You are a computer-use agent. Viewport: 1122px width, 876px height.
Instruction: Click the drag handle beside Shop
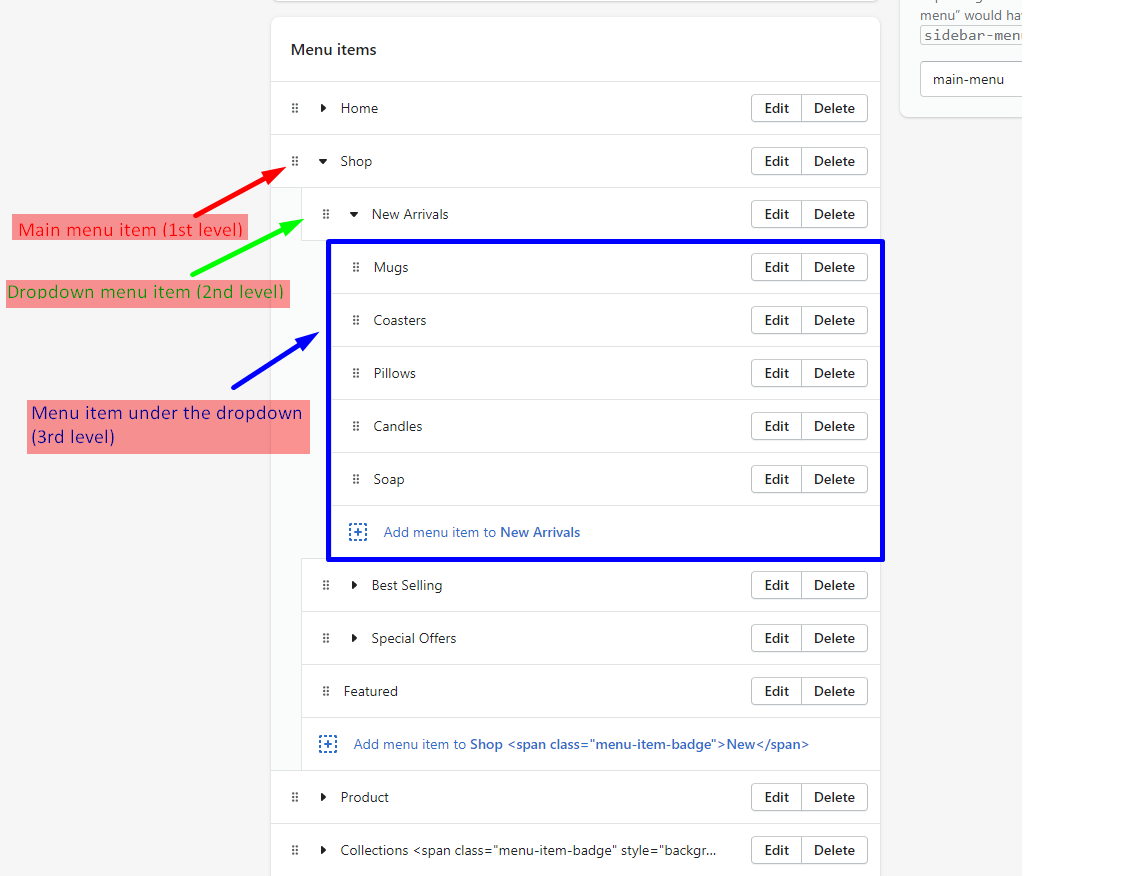point(295,161)
